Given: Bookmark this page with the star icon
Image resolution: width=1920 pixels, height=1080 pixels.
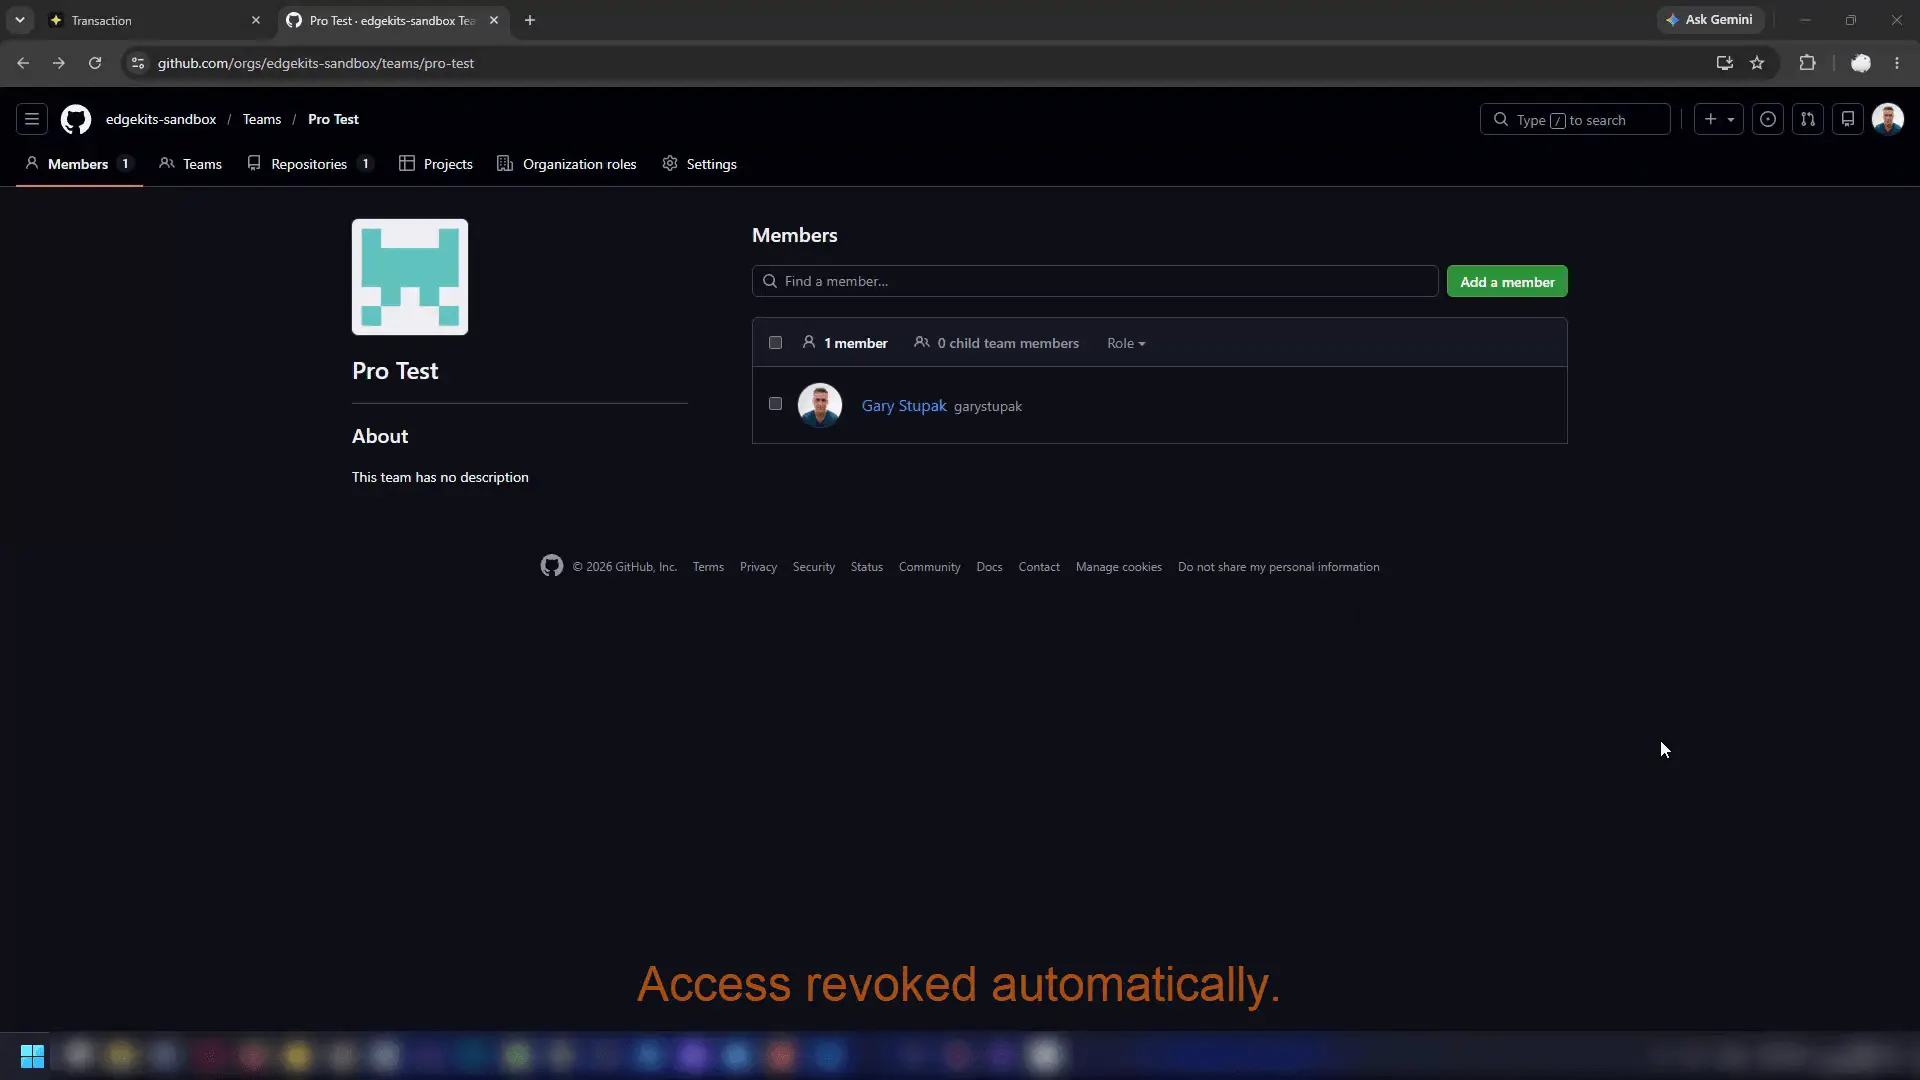Looking at the screenshot, I should [x=1757, y=63].
